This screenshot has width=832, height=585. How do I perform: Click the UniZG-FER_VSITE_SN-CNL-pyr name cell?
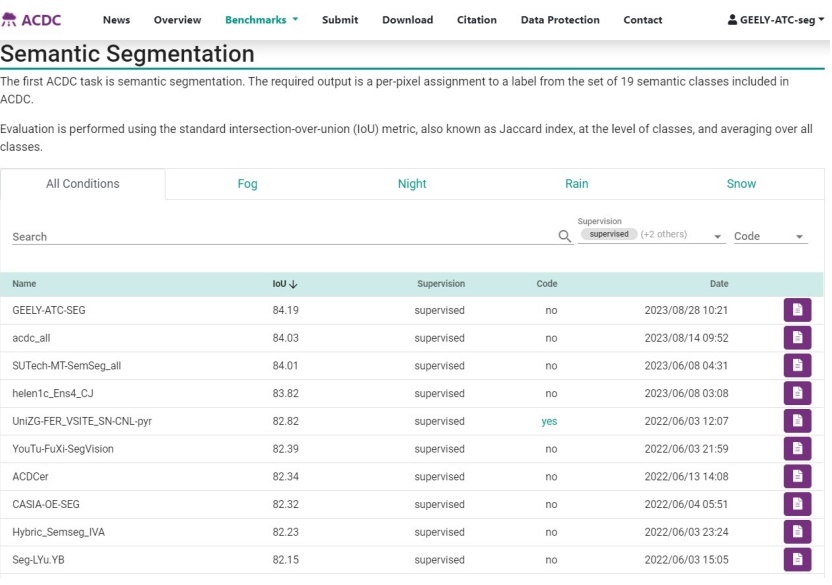coord(82,421)
